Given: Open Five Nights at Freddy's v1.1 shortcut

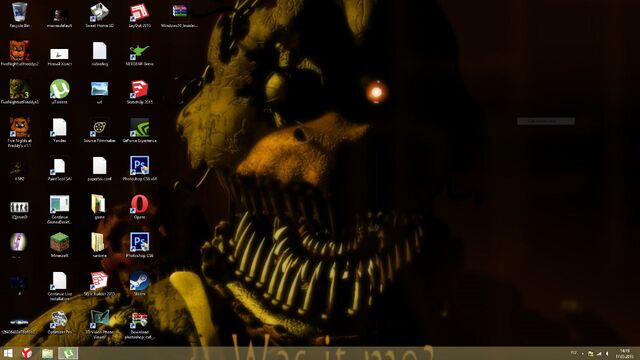Looking at the screenshot, I should click(x=19, y=132).
